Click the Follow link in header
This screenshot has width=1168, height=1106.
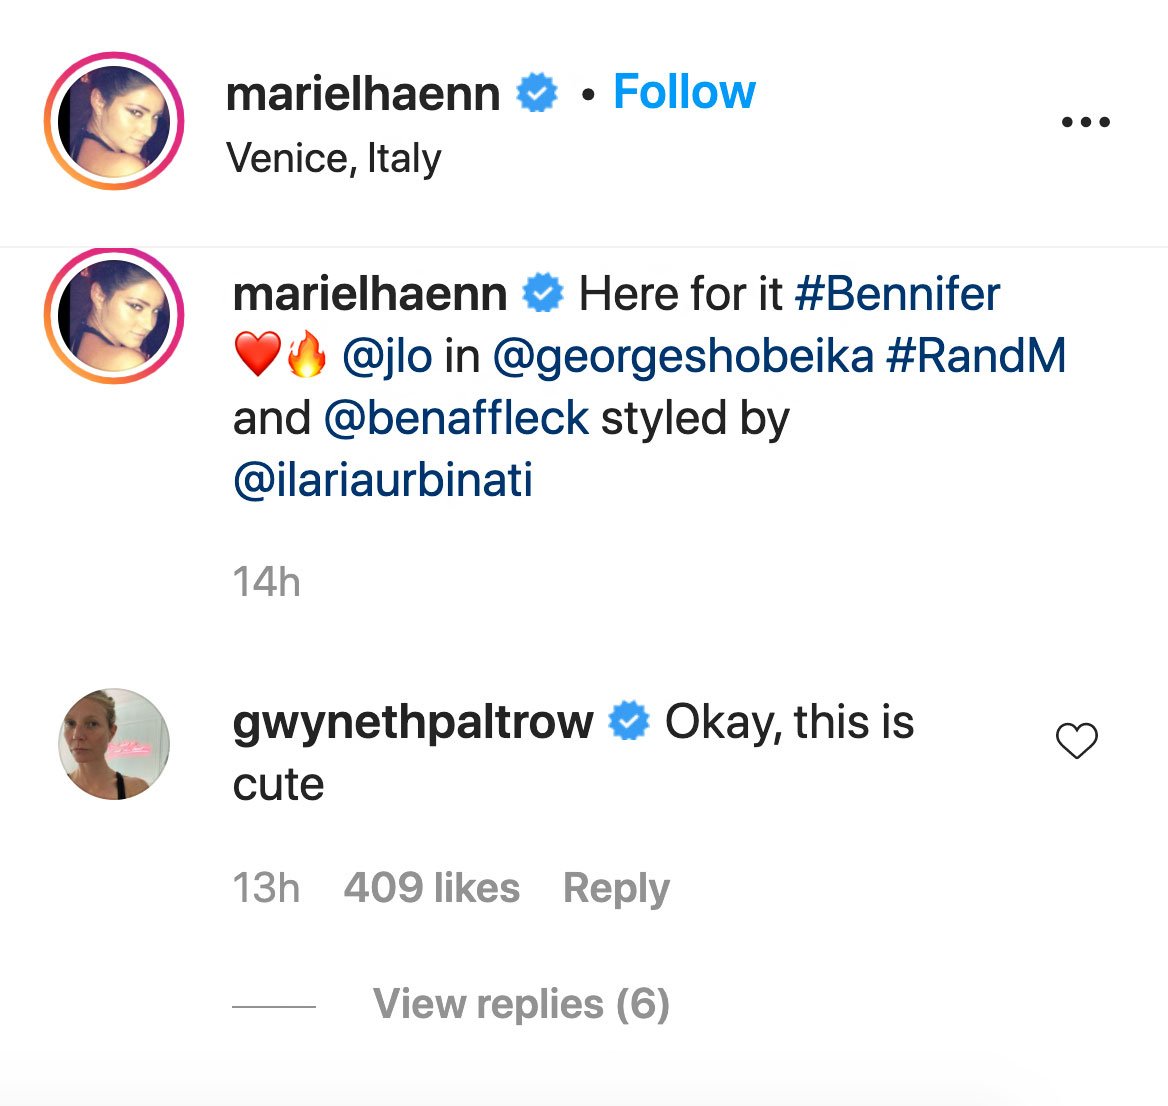click(684, 92)
